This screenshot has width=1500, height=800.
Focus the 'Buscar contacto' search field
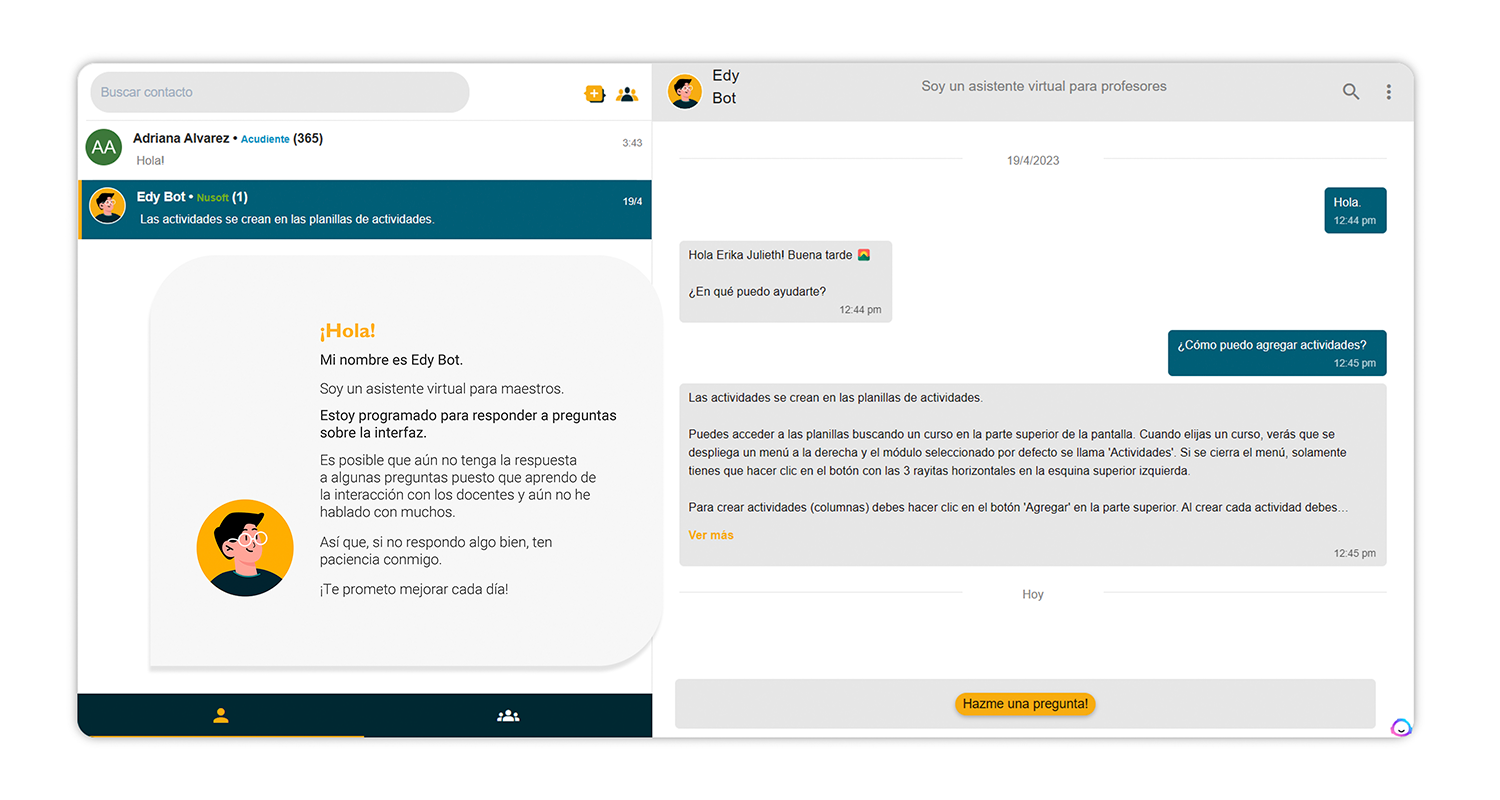coord(280,92)
